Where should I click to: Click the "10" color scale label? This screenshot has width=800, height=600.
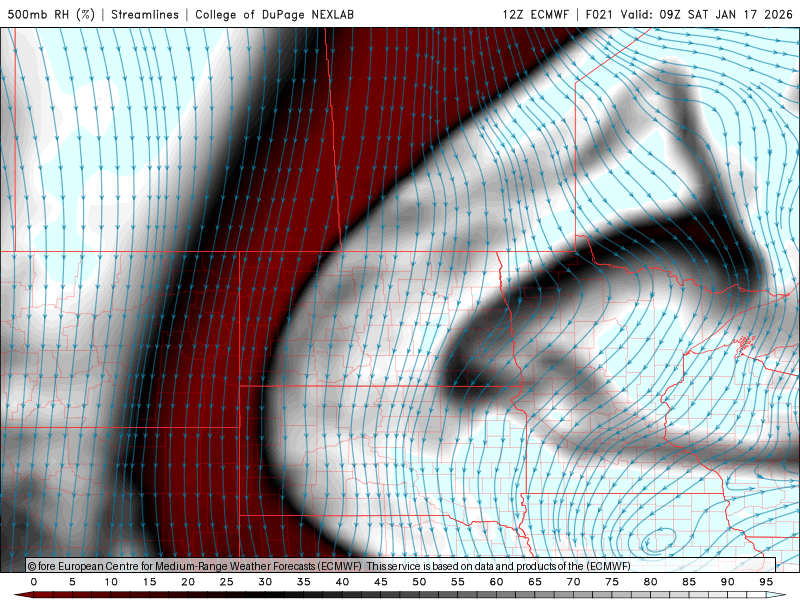pos(111,582)
